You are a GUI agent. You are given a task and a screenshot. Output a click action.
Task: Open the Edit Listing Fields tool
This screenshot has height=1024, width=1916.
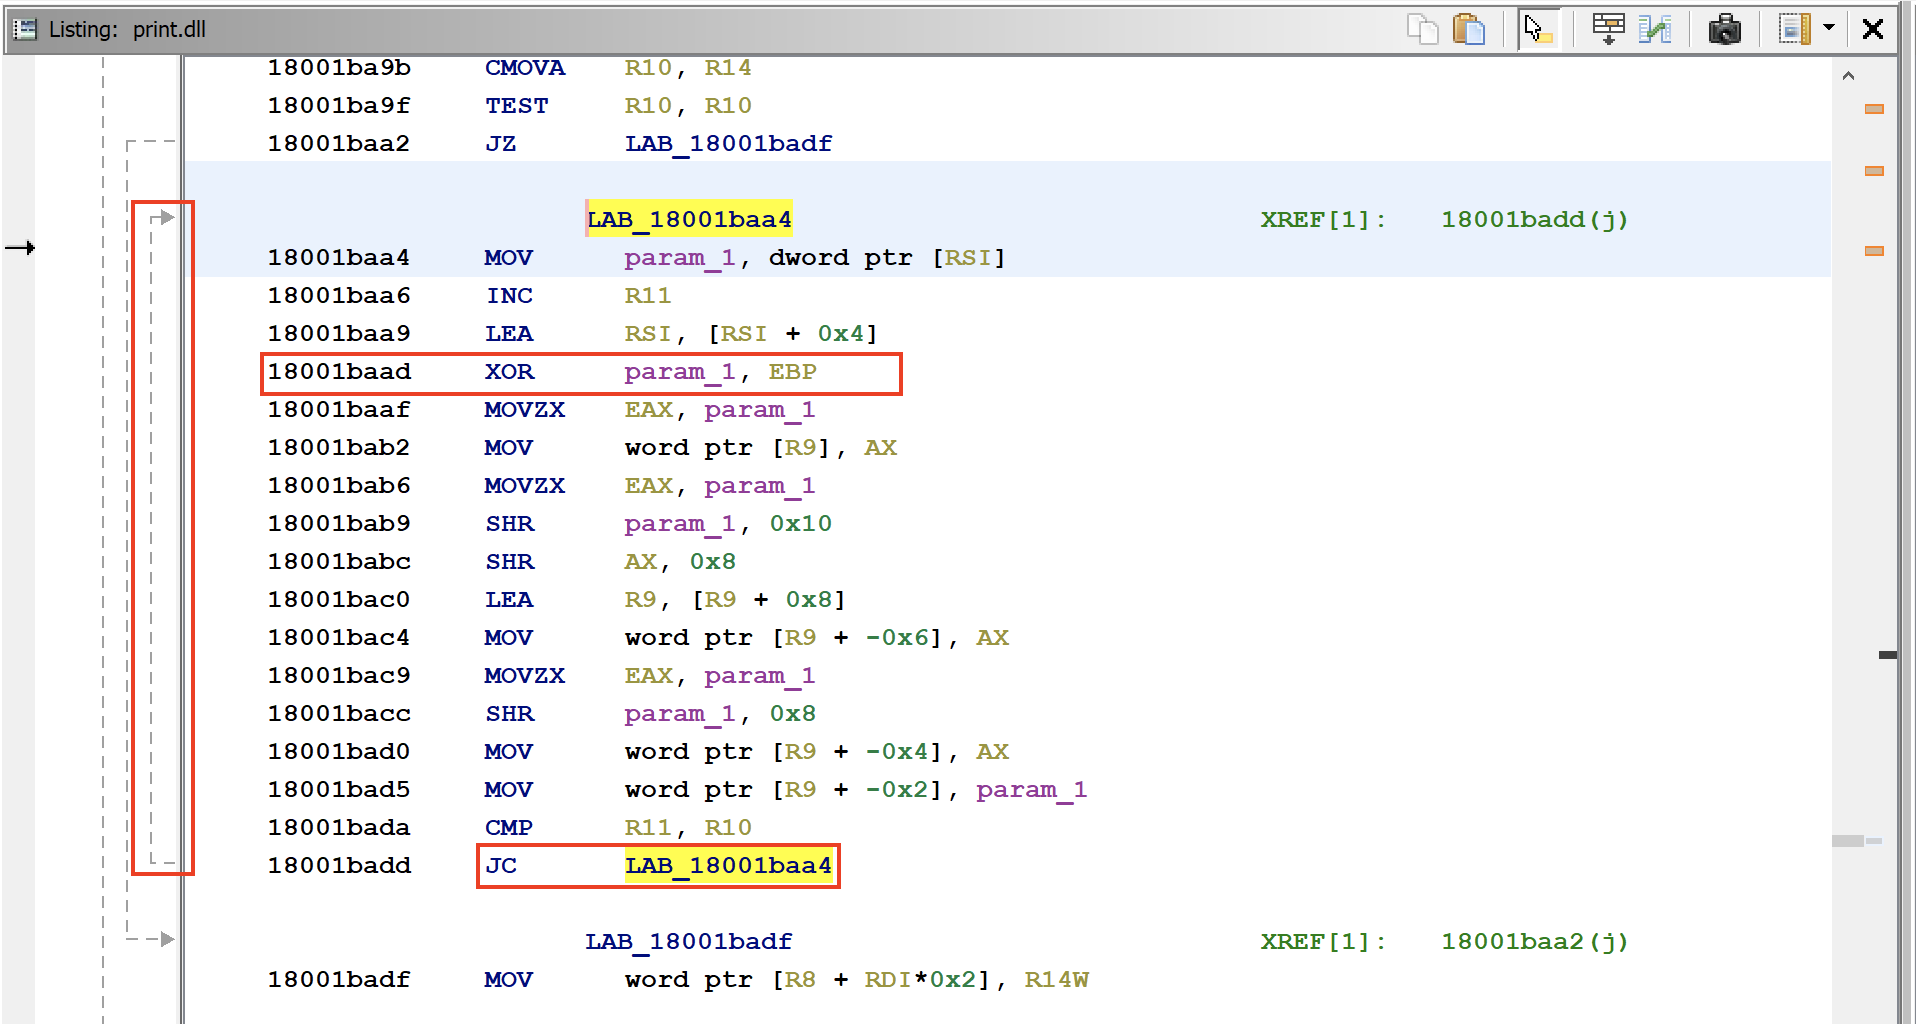click(1608, 29)
